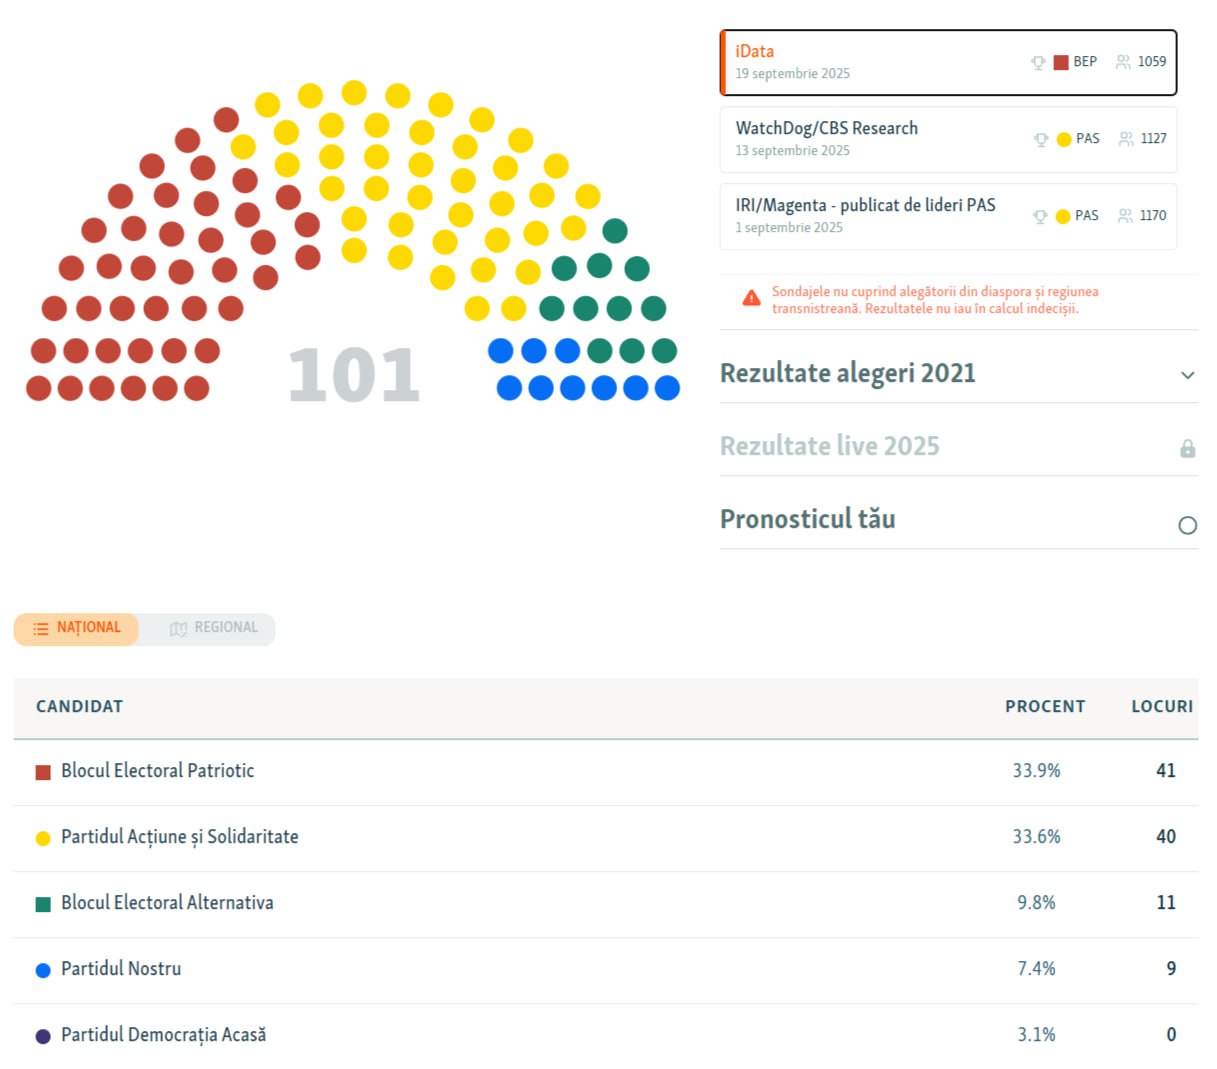Click the Blocul Electoral Patriotic row

pos(606,772)
